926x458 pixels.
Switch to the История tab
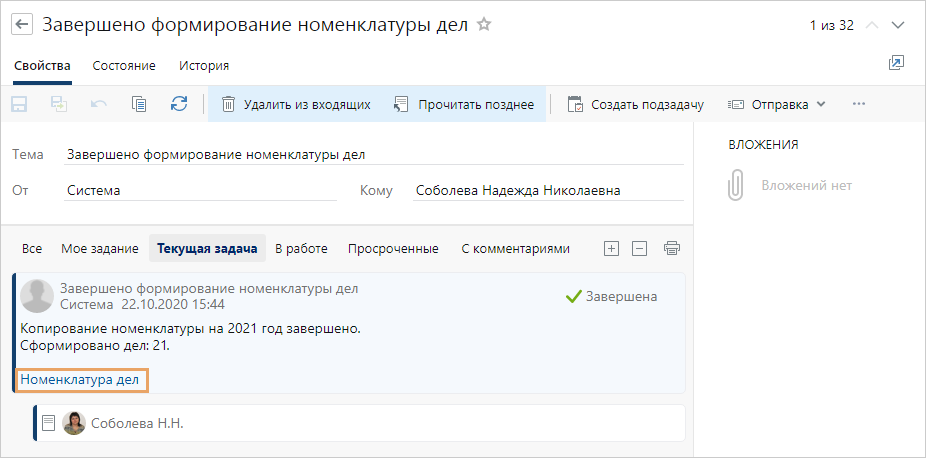tap(204, 66)
